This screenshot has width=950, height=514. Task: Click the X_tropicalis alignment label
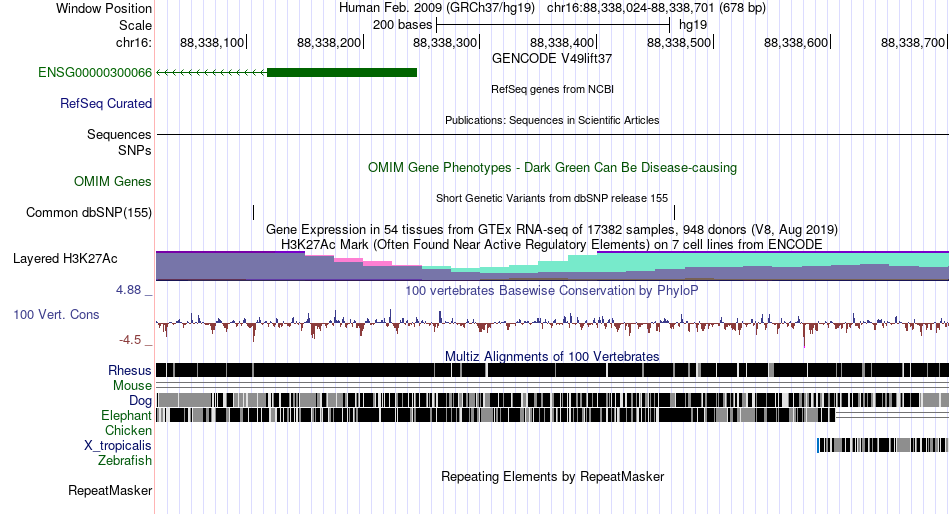(118, 446)
